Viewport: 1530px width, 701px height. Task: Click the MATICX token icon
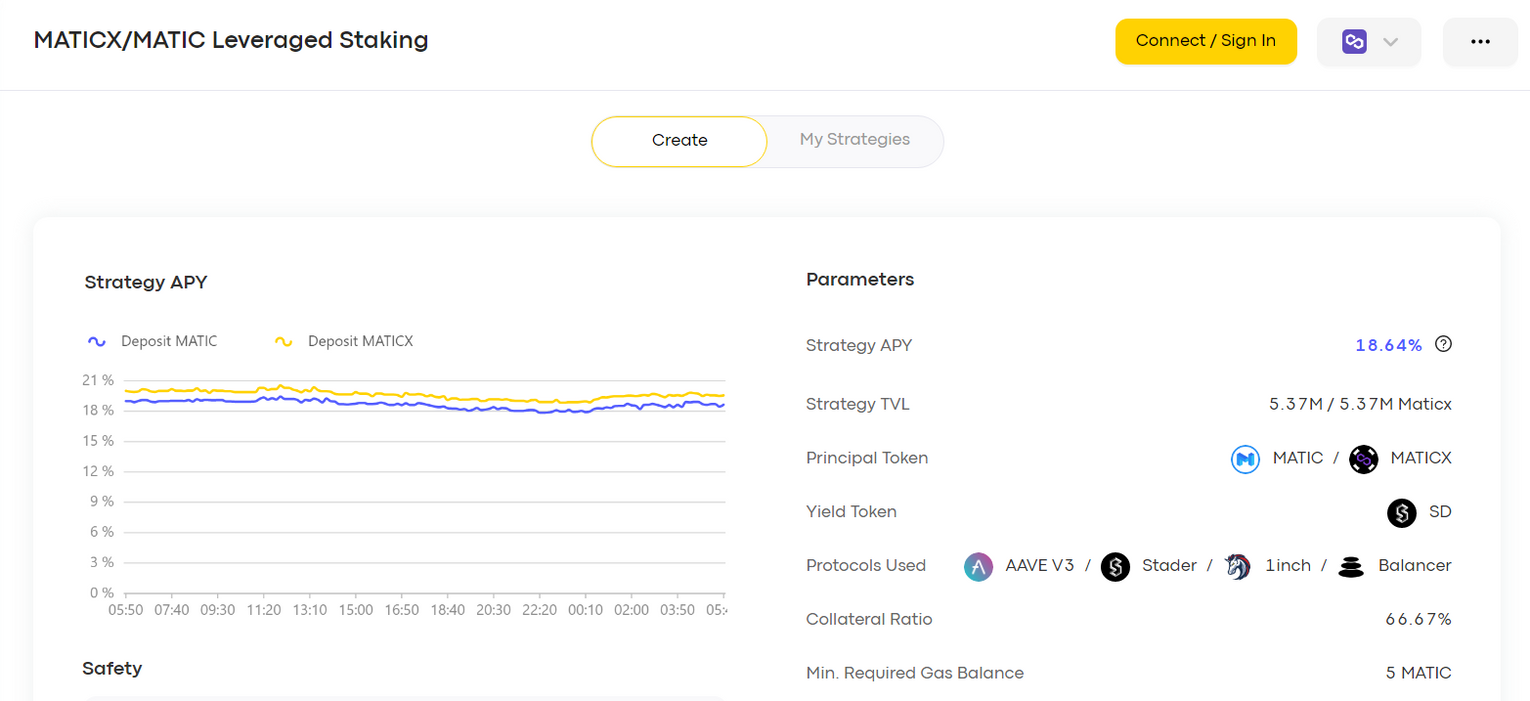1363,459
